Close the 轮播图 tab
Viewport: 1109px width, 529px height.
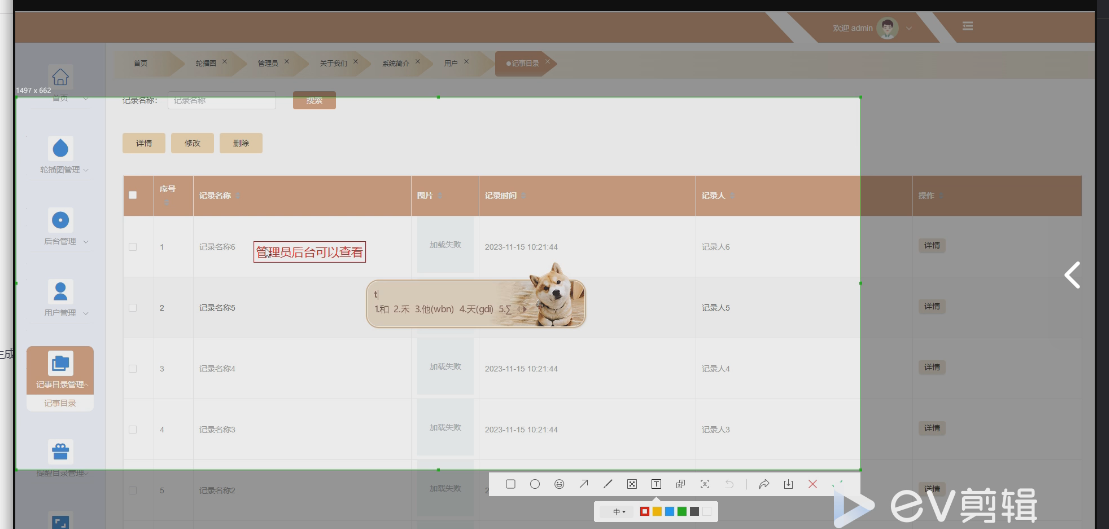coord(225,62)
